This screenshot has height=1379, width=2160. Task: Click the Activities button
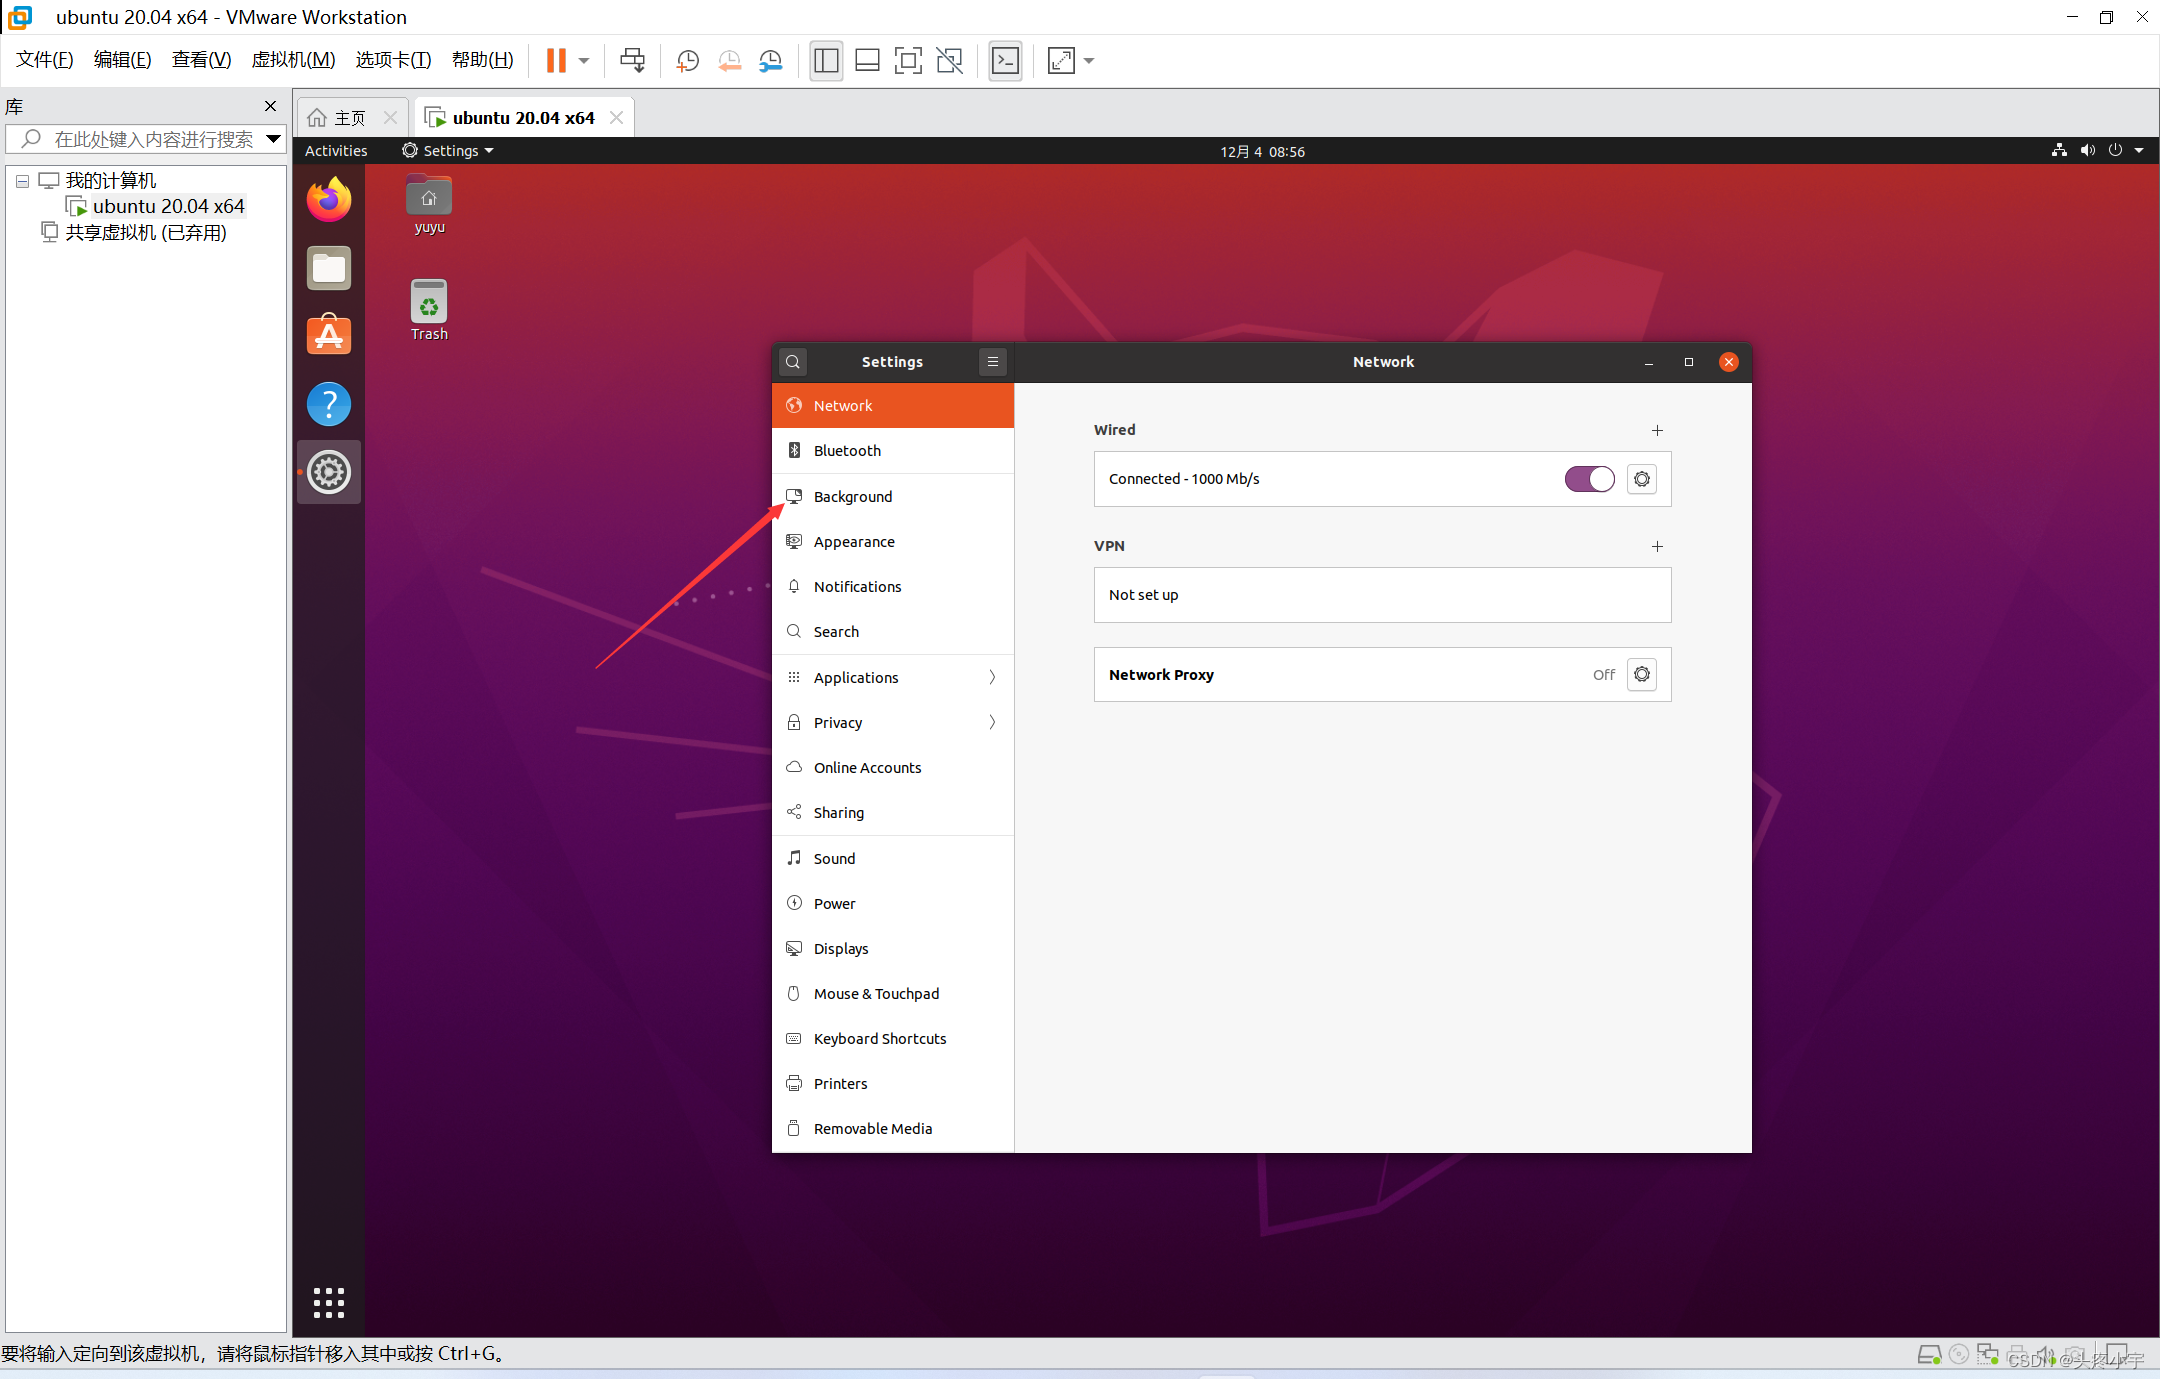(336, 151)
